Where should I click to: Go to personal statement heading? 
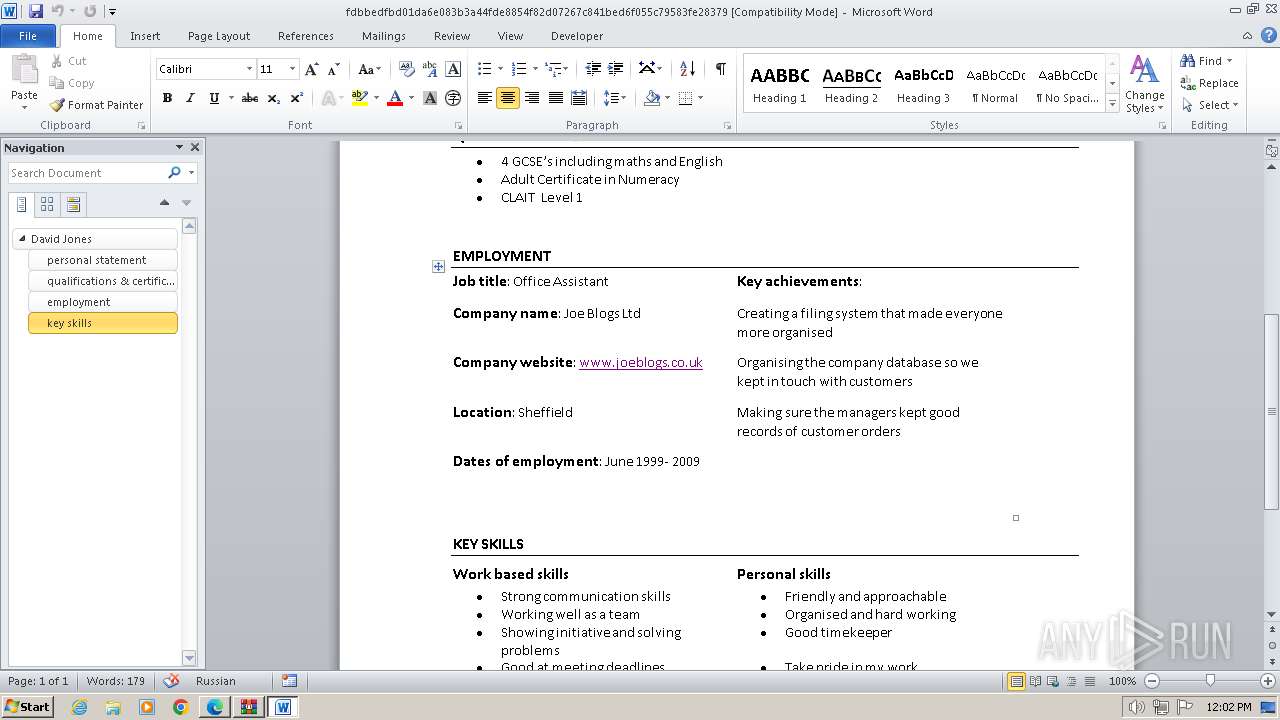point(103,260)
